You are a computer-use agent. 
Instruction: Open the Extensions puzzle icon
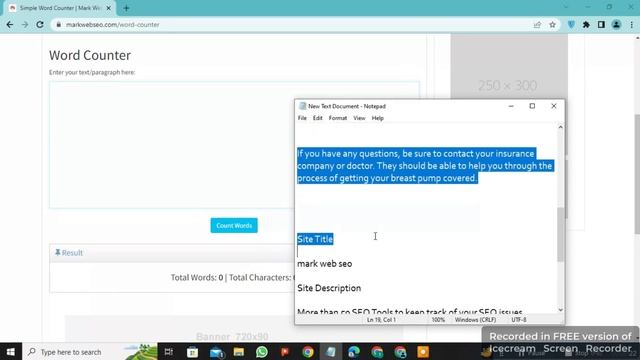coord(586,24)
